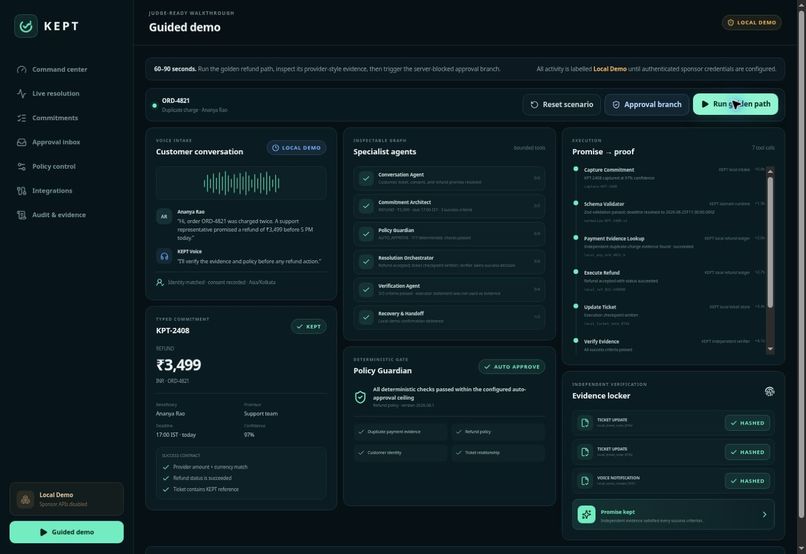Viewport: 806px width, 554px height.
Task: Toggle the Customer identity check
Action: (x=400, y=453)
